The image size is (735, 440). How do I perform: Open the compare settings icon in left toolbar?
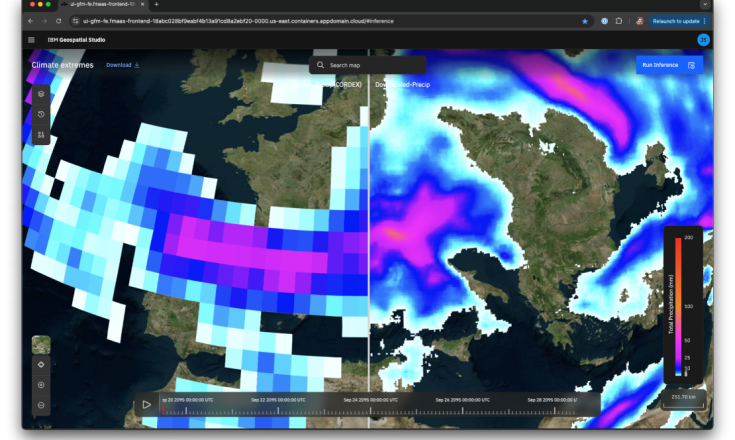coord(41,134)
